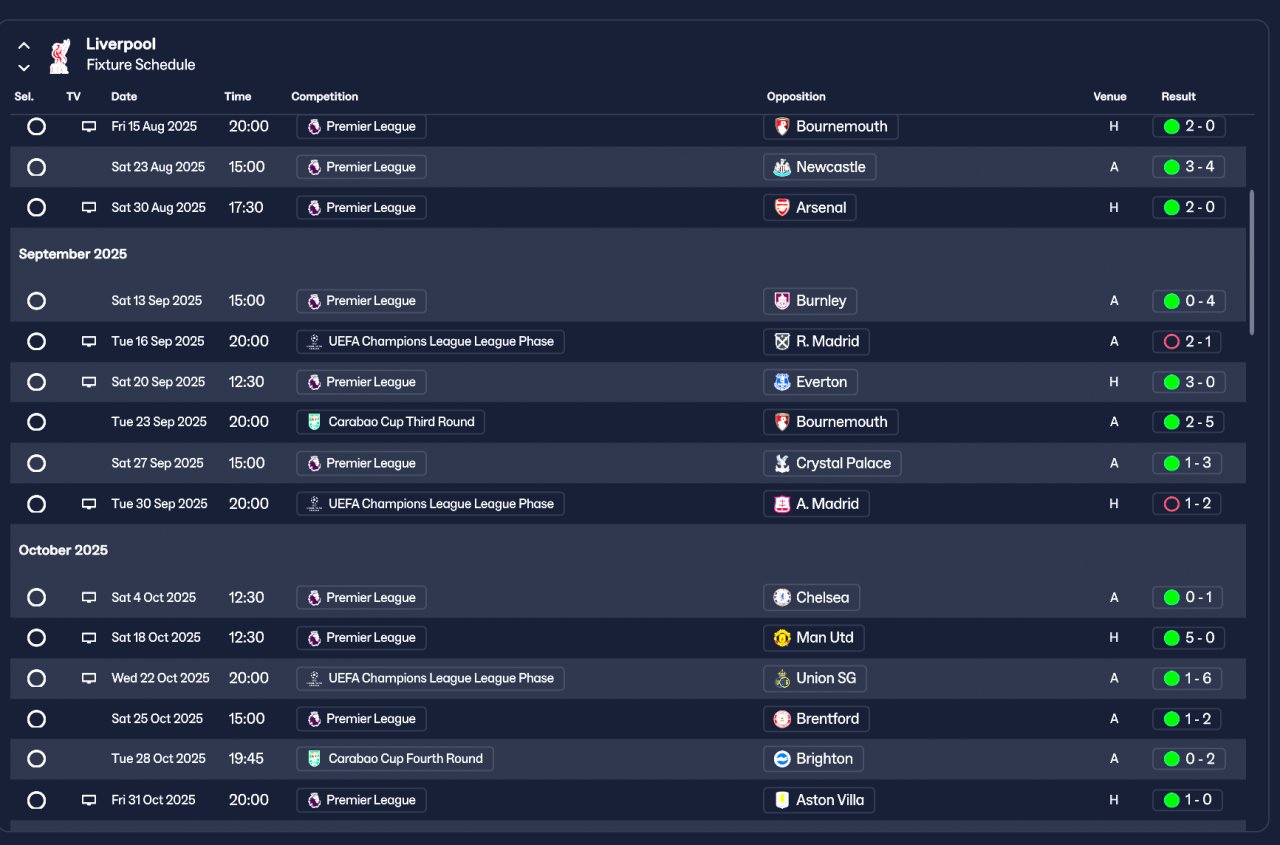Select the Burnley fixture radio button
Viewport: 1280px width, 845px height.
point(37,301)
